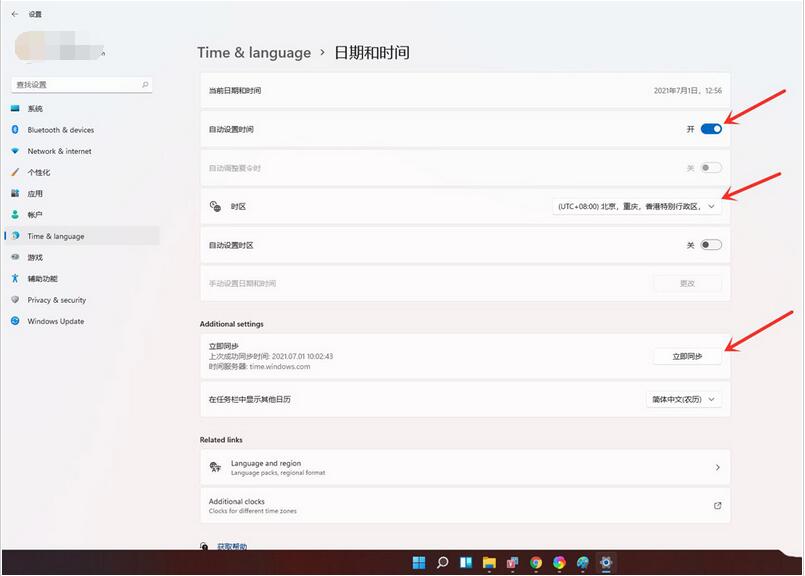Open Privacy & security category
Viewport: 805px width, 576px height.
point(82,300)
